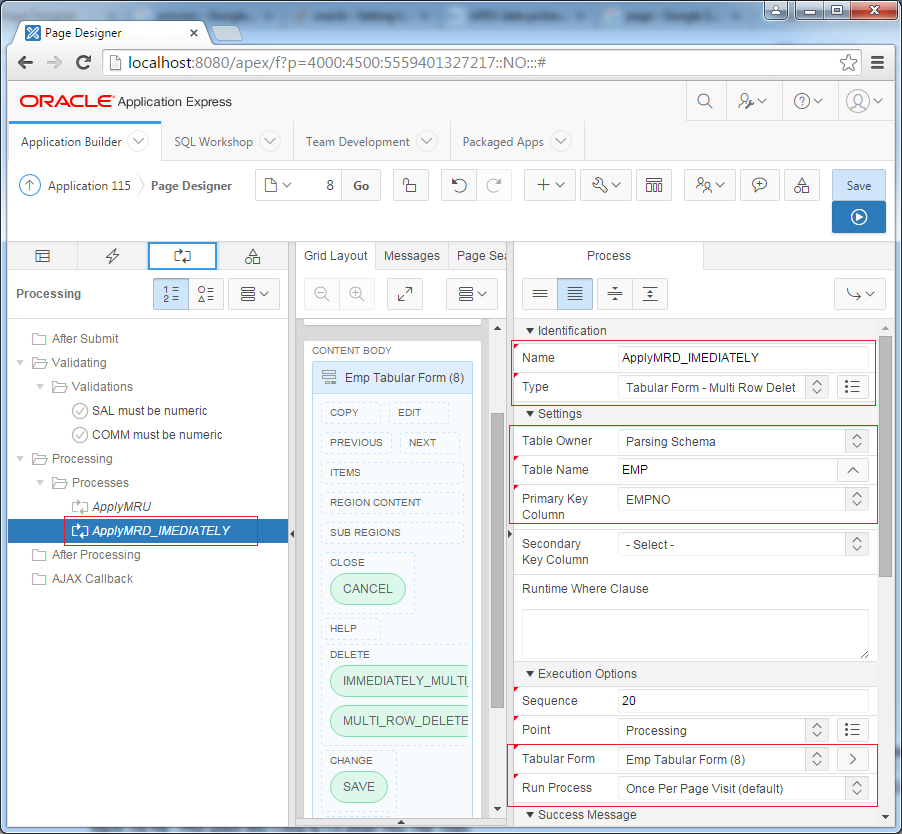The height and width of the screenshot is (834, 902).
Task: Click the Save button
Action: click(x=858, y=185)
